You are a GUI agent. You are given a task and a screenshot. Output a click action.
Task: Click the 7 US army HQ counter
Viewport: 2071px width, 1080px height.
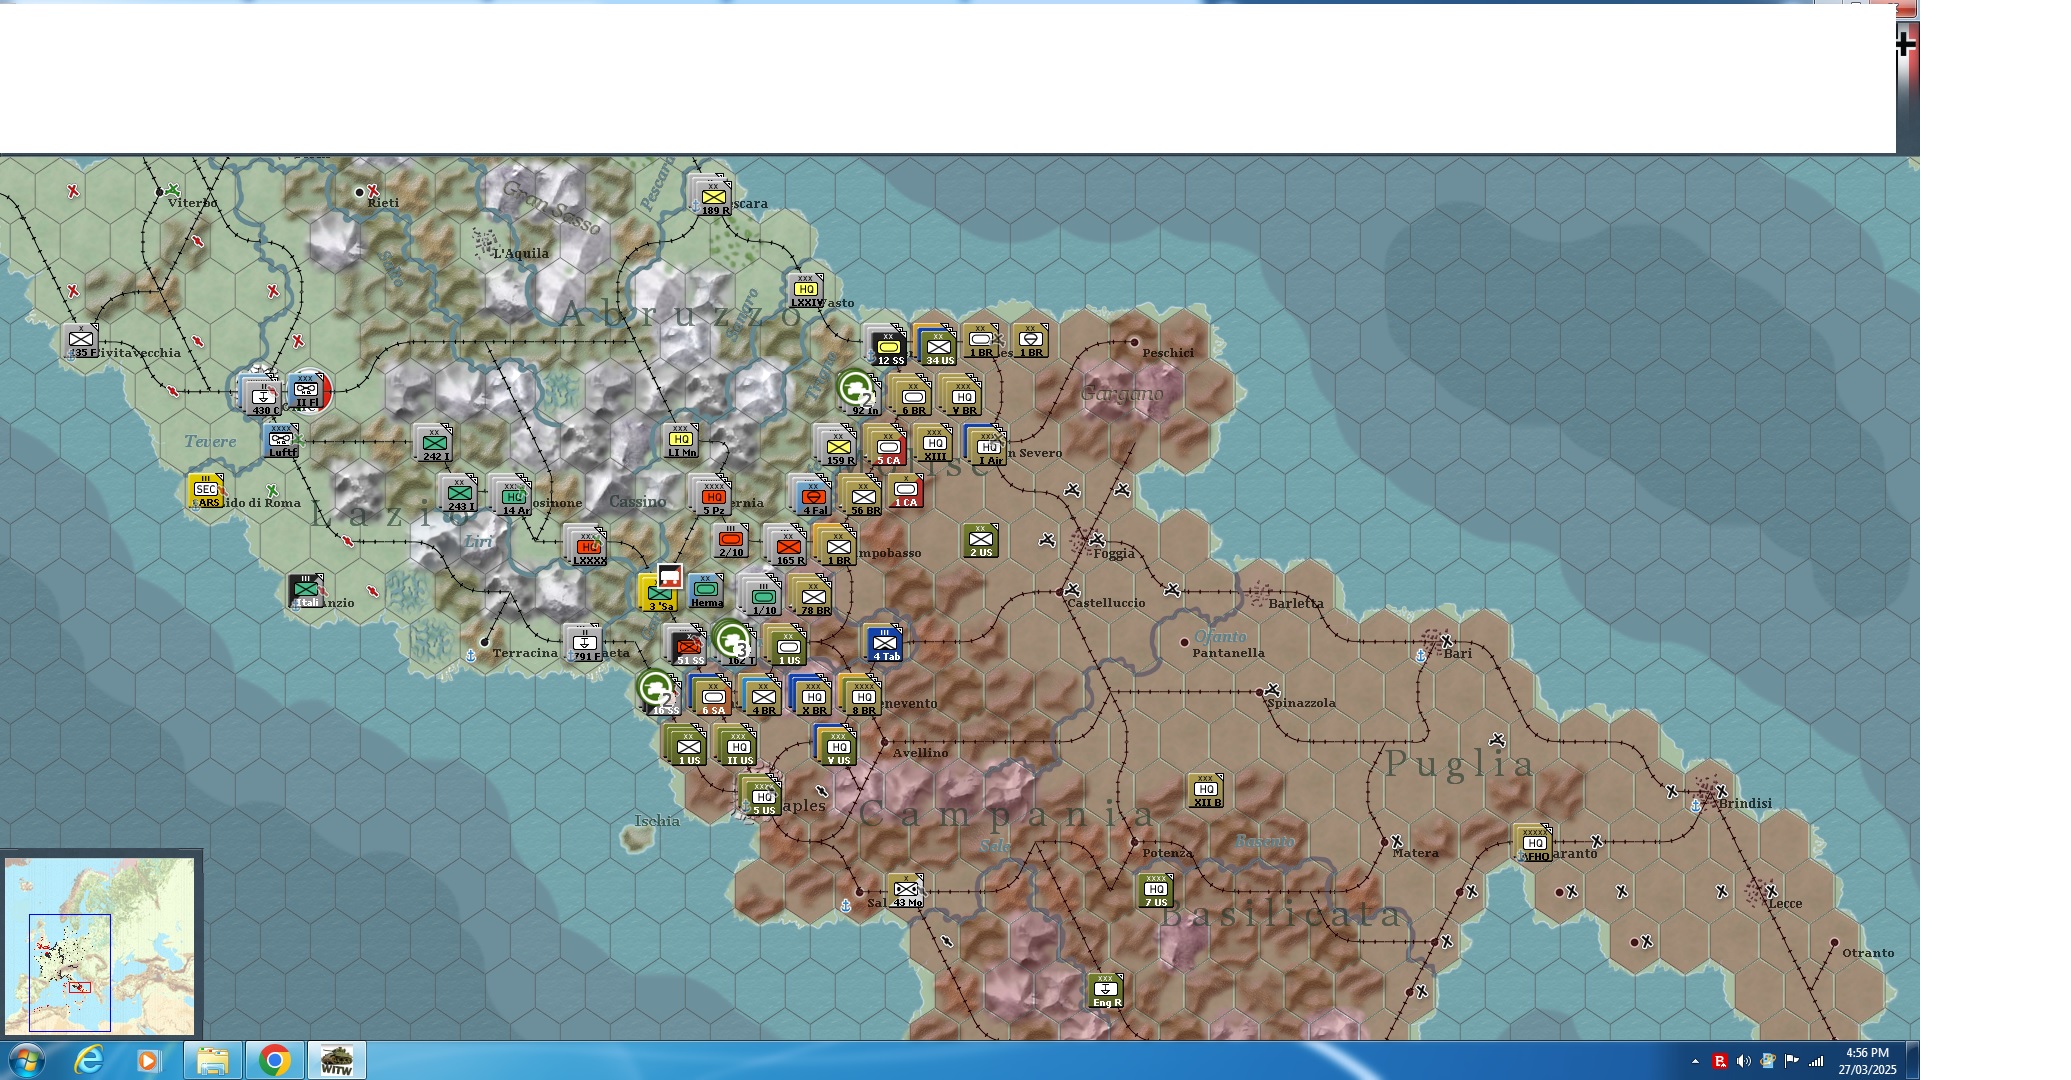pyautogui.click(x=1156, y=890)
